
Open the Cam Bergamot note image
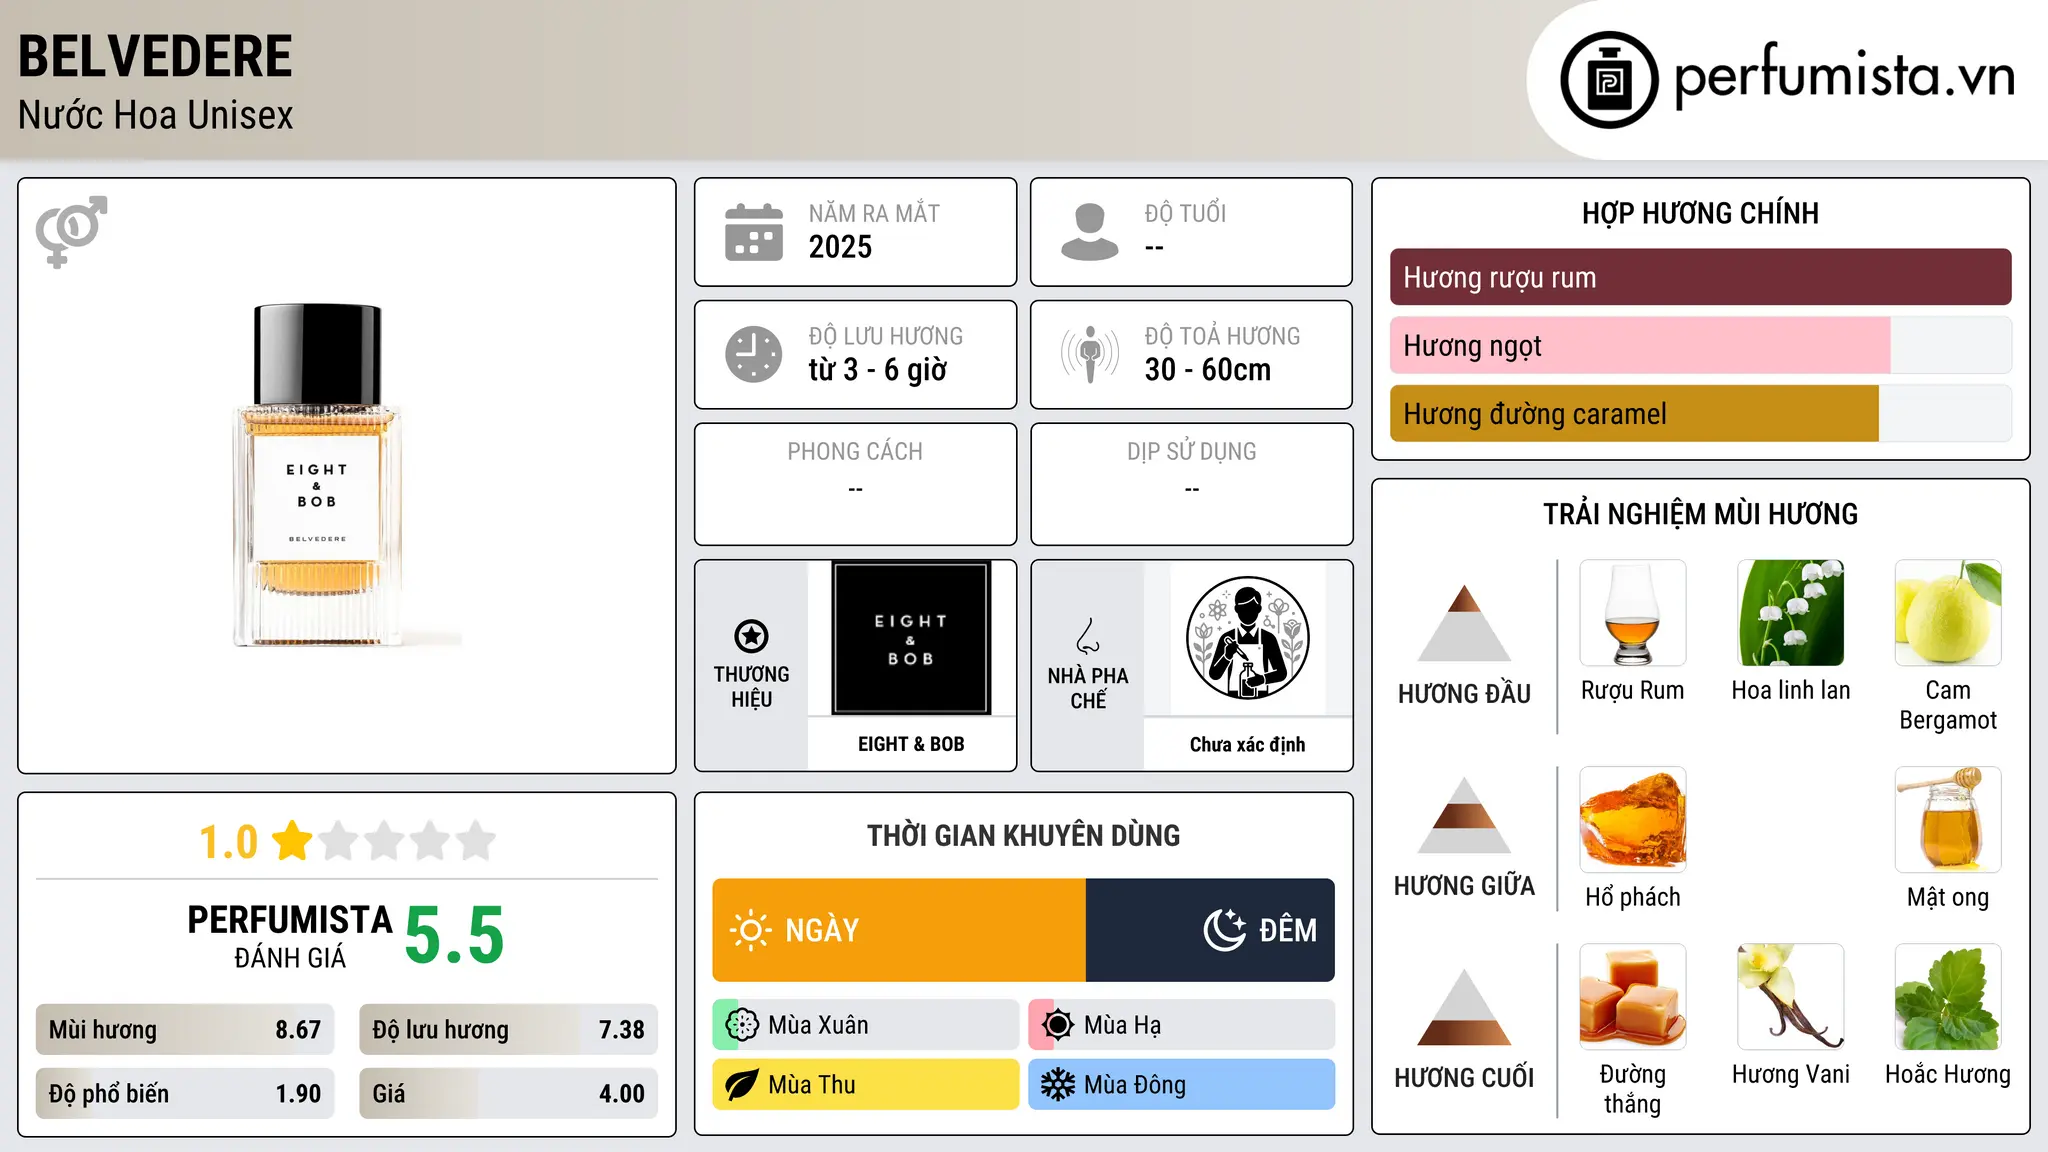click(1948, 613)
